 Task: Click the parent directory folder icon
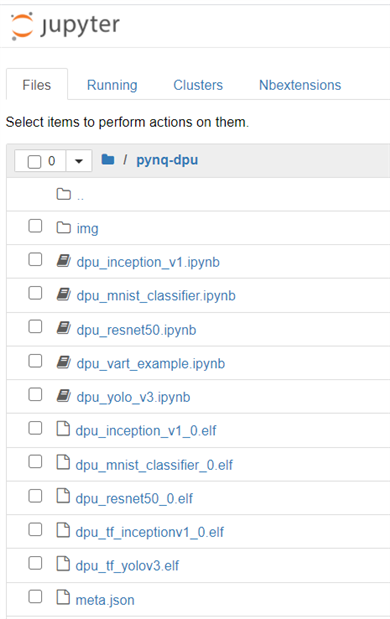64,194
